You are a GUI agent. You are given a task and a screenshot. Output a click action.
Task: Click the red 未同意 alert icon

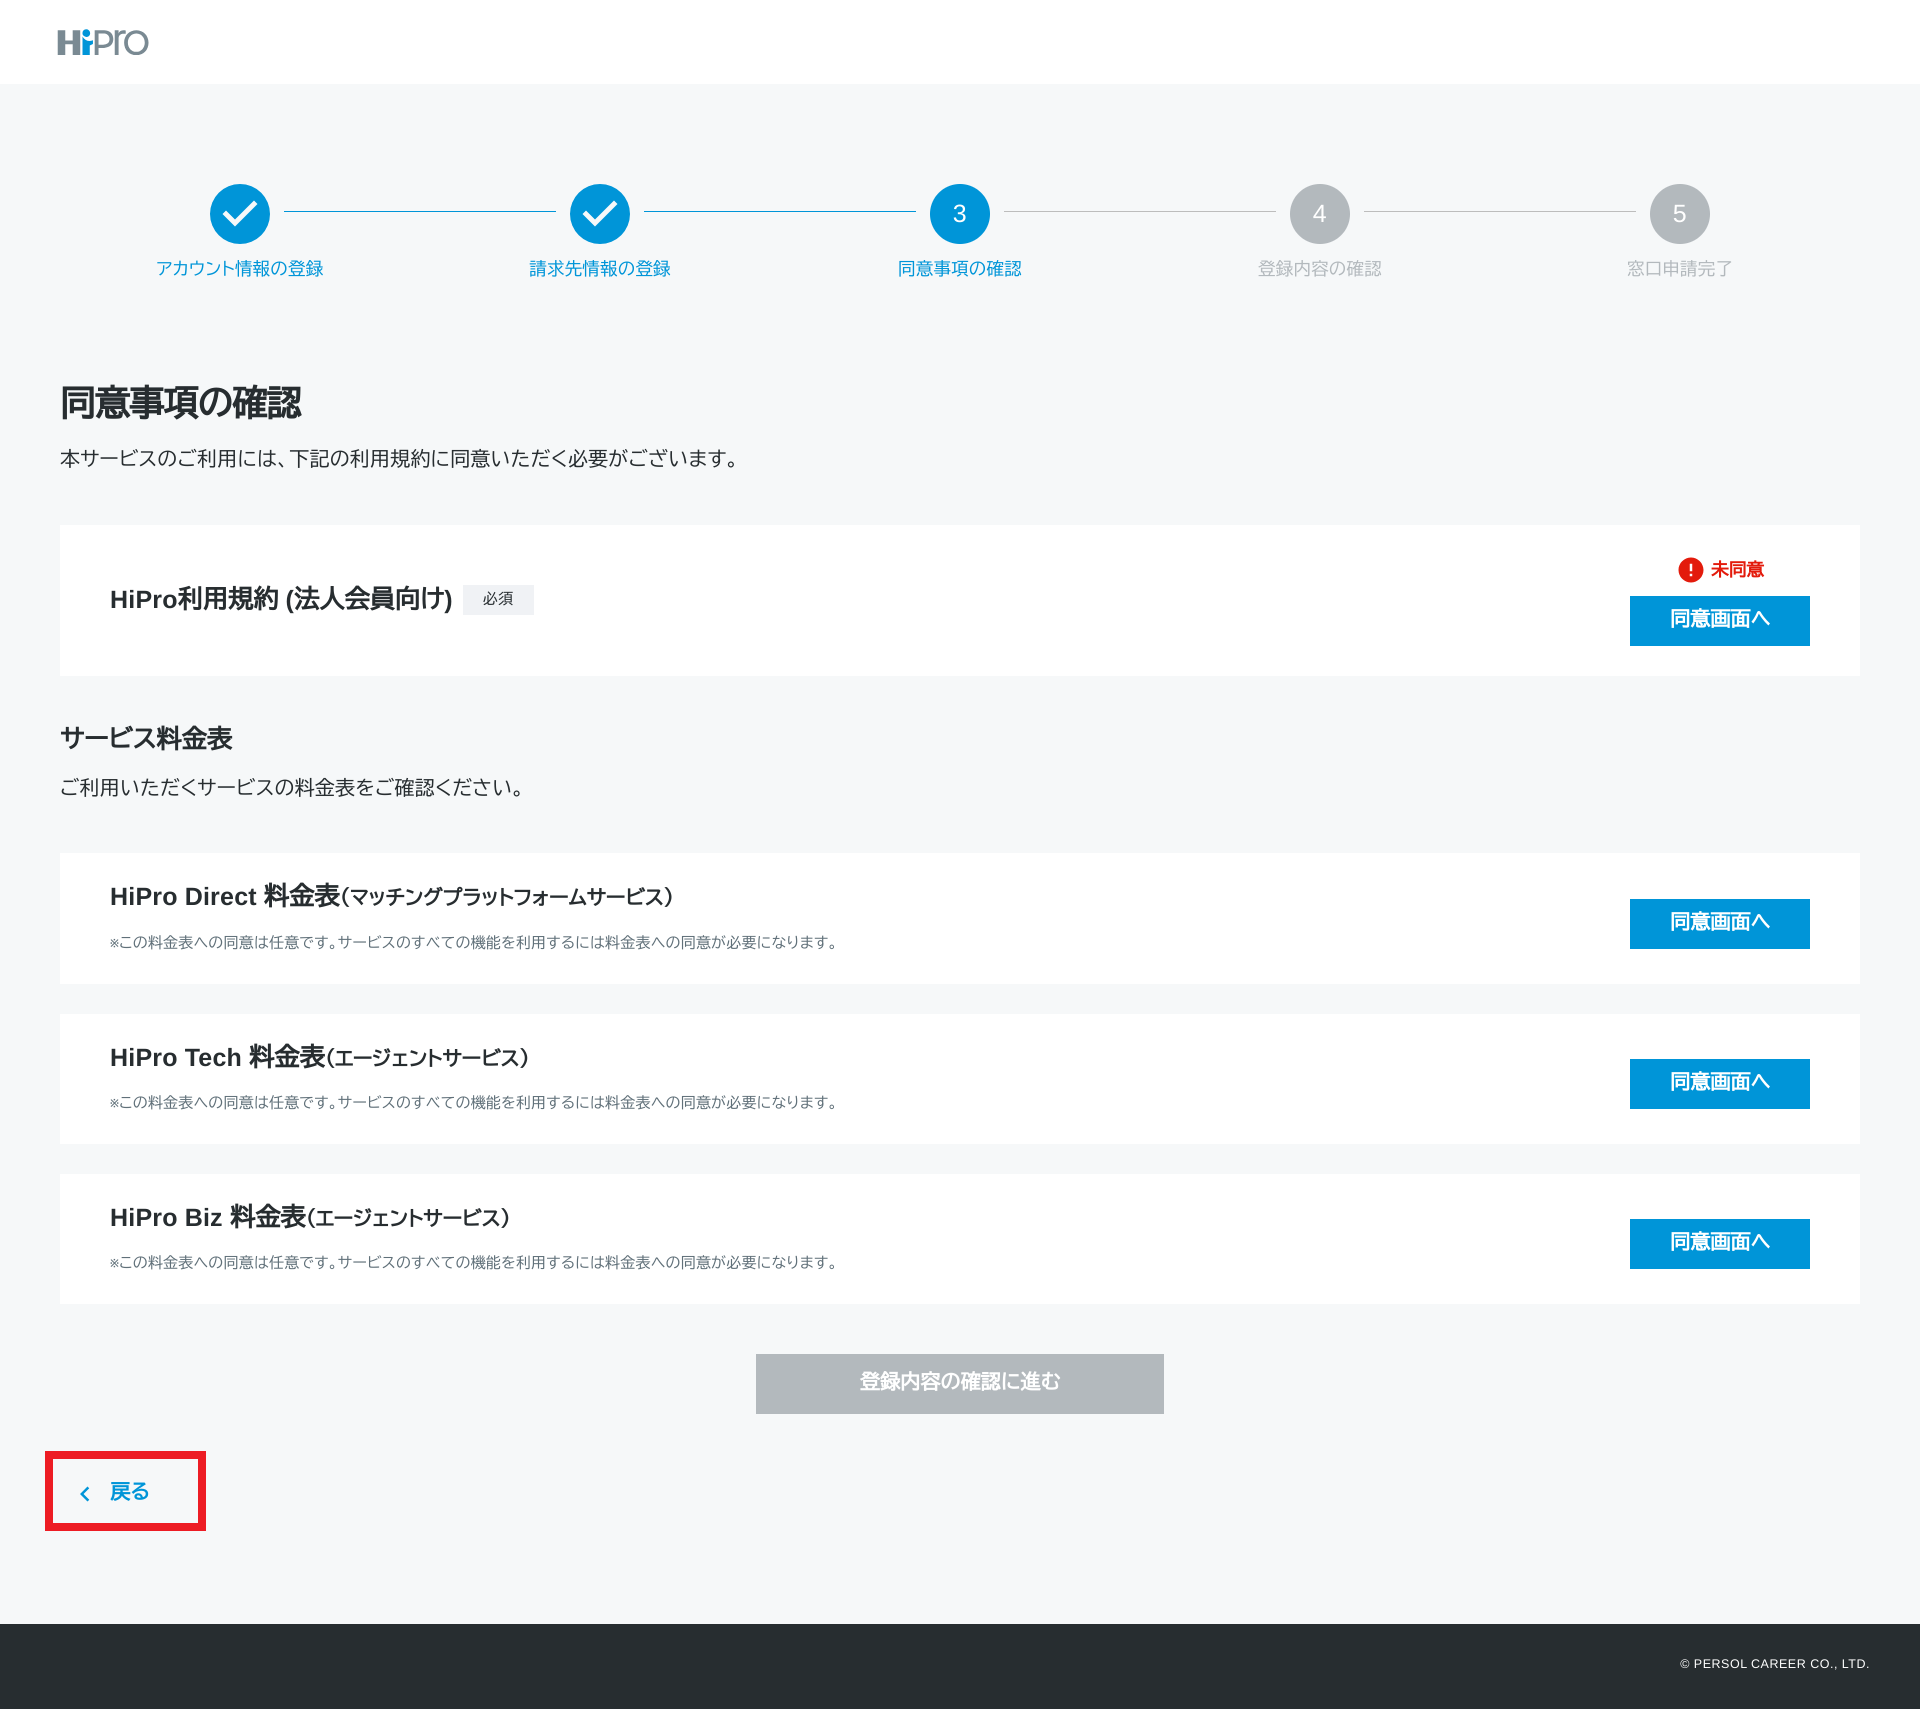(x=1688, y=569)
